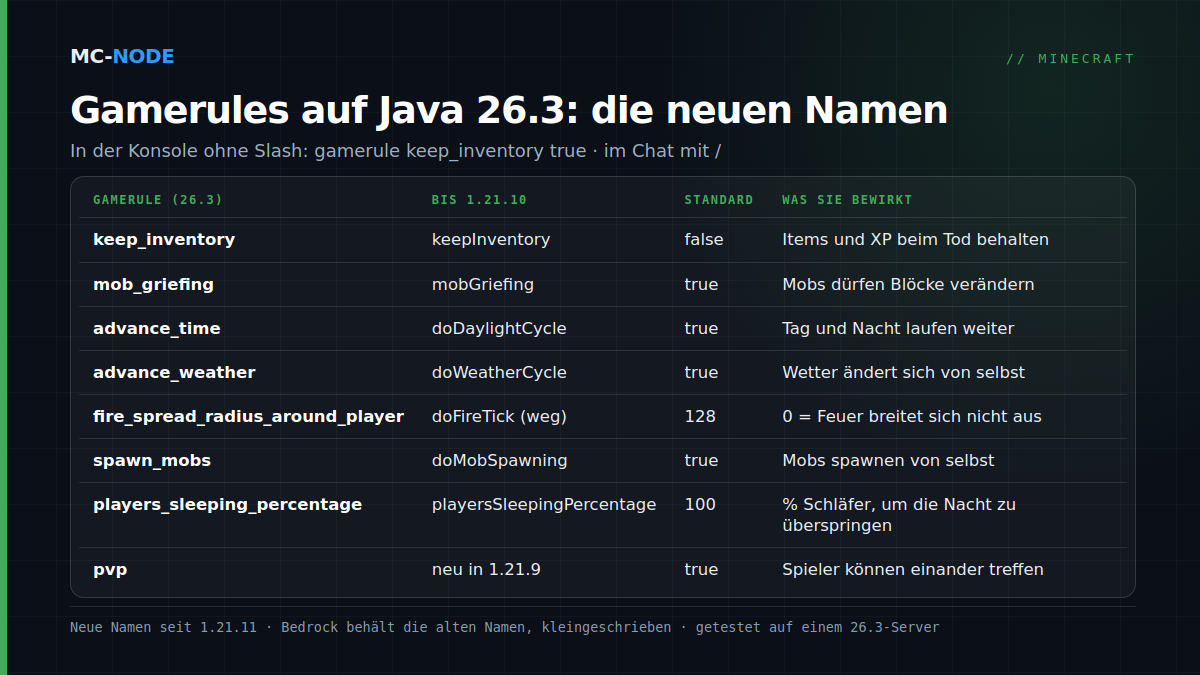Screen dimensions: 1200x675
Task: Click the text neu in 1.21.9
Action: pos(486,569)
